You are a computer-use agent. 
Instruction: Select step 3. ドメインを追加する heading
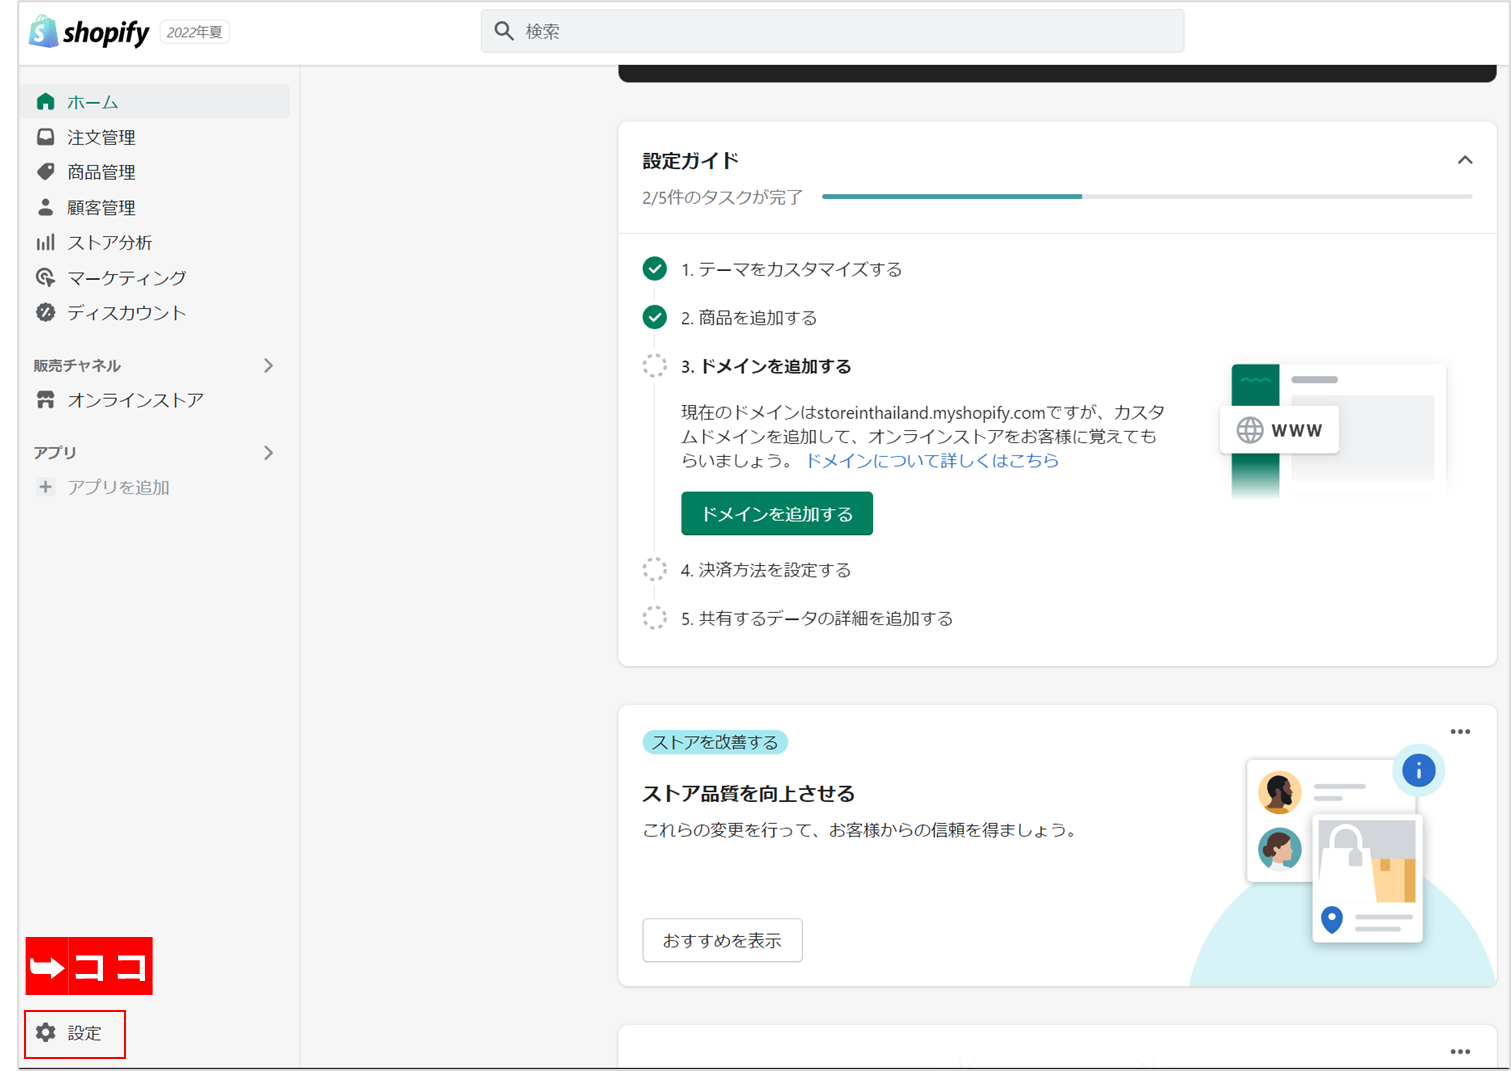pyautogui.click(x=766, y=366)
